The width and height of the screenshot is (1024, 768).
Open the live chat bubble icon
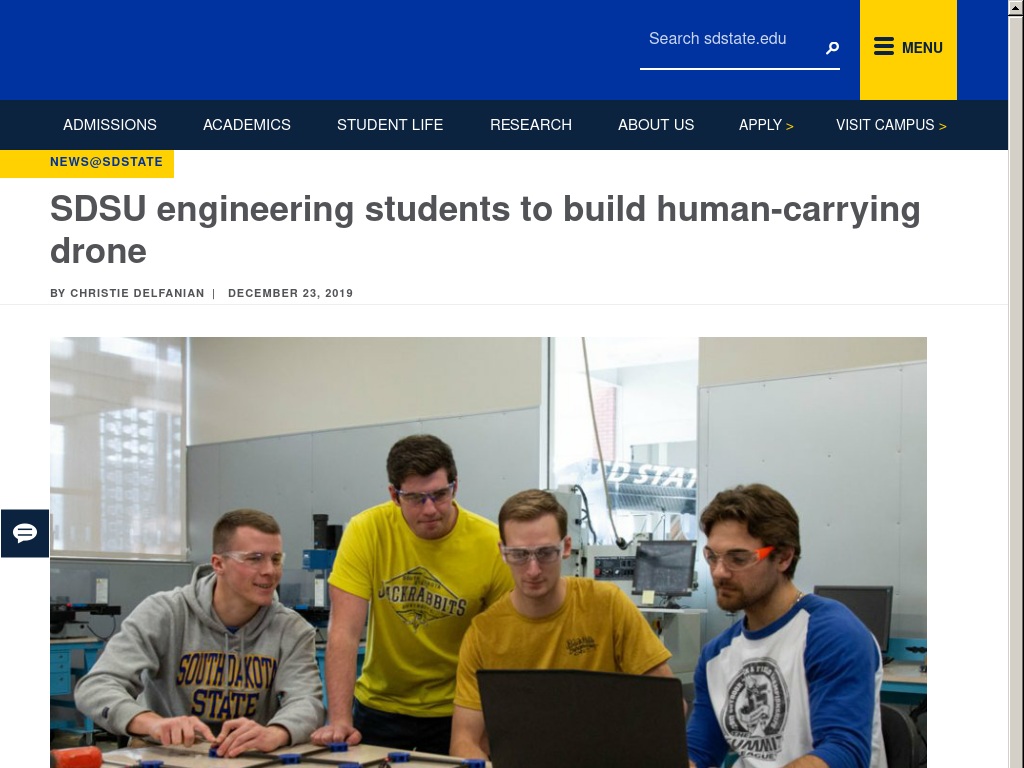(x=25, y=534)
